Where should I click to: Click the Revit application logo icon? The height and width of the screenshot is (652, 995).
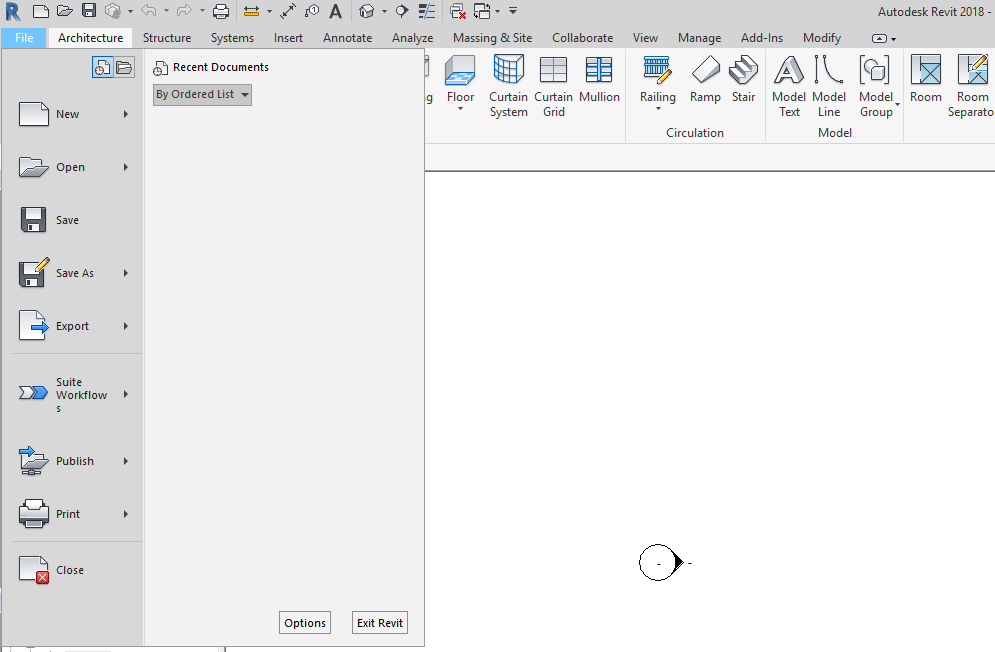[13, 11]
